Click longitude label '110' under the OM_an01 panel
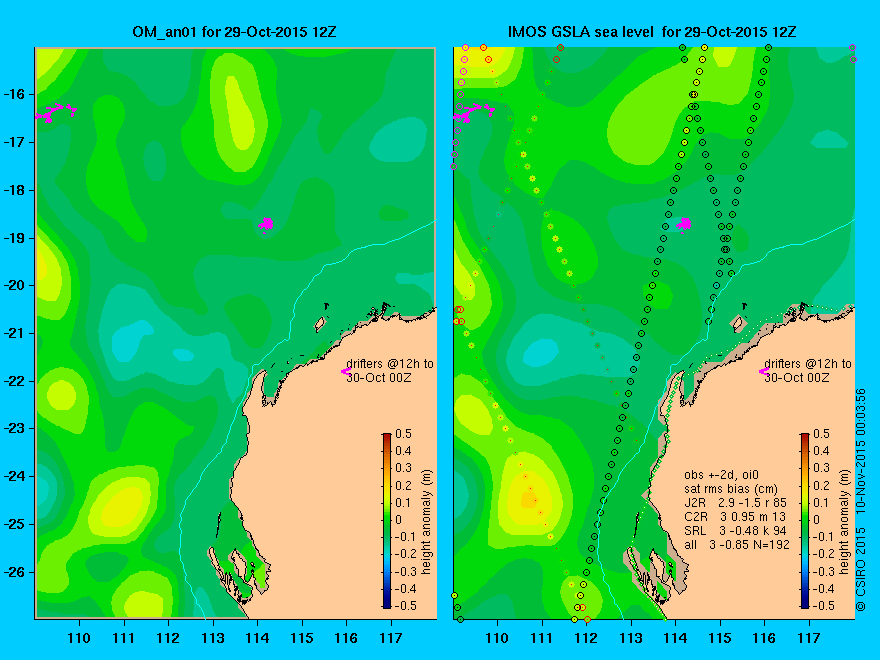Viewport: 880px width, 660px height. click(79, 638)
